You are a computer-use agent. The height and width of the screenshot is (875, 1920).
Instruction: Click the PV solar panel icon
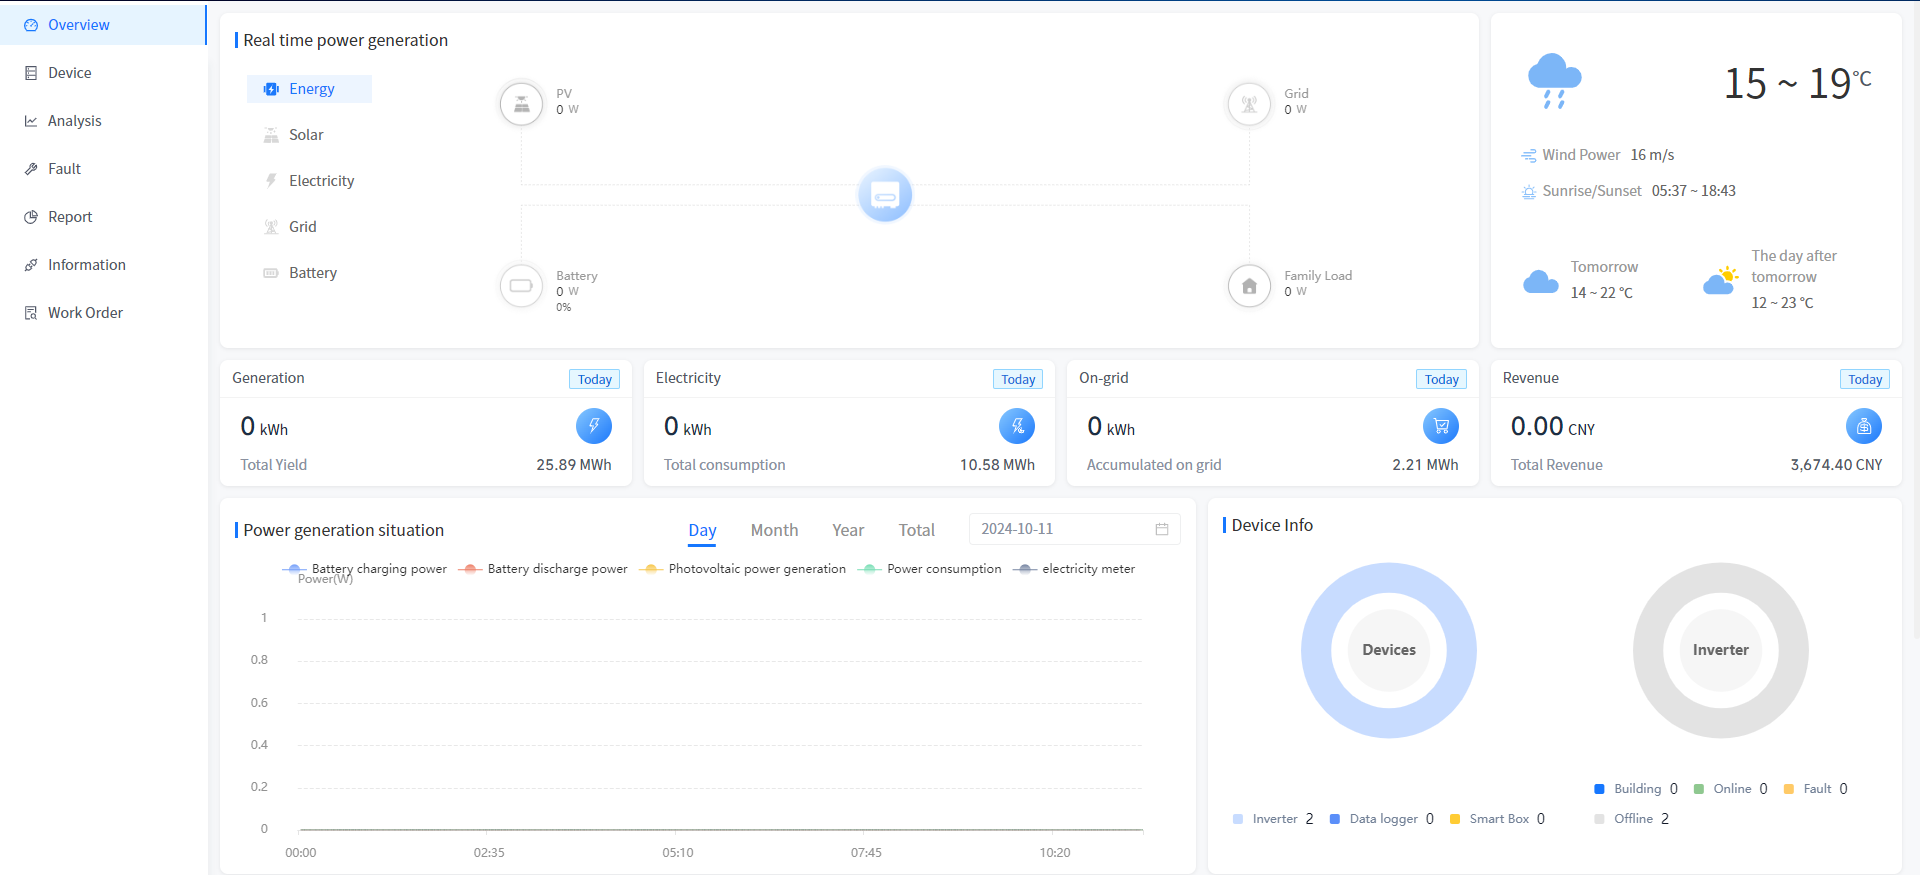coord(521,103)
